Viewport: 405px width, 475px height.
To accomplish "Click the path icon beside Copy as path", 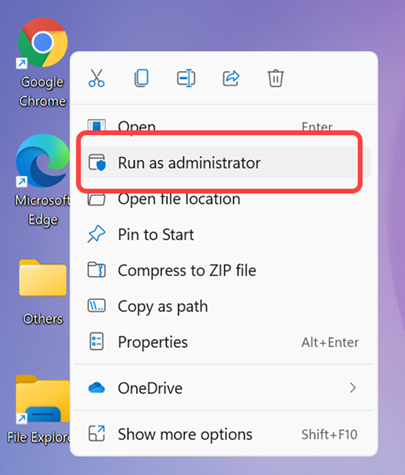I will coord(97,306).
